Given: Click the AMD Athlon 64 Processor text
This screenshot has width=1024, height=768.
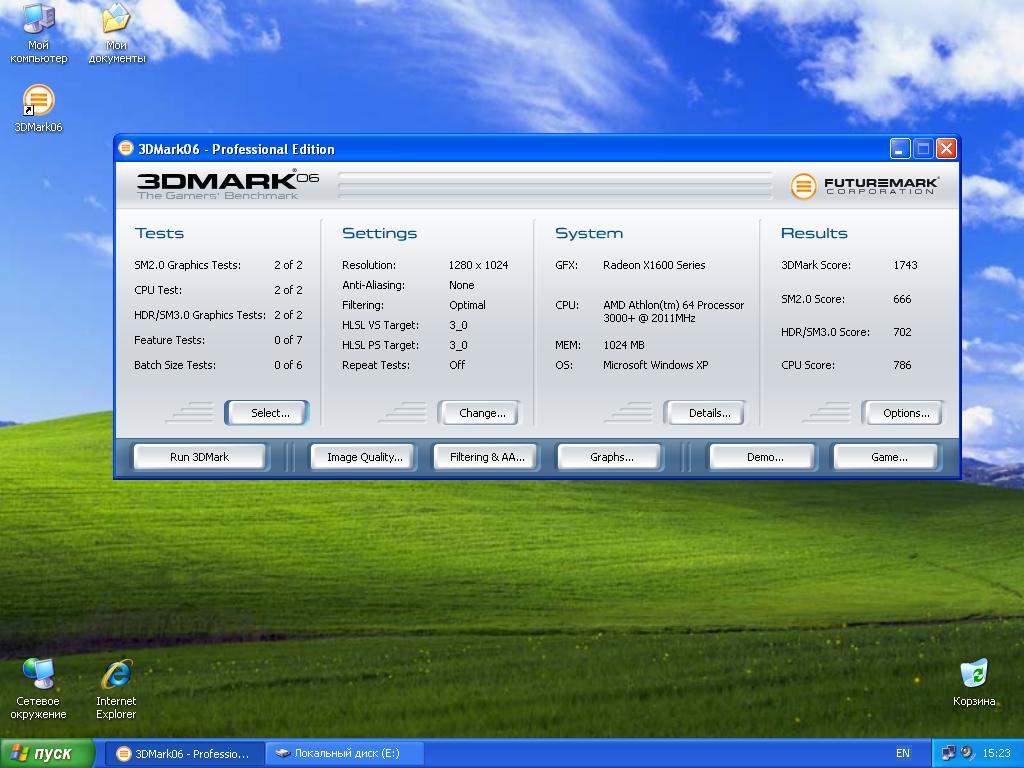Looking at the screenshot, I should 673,312.
